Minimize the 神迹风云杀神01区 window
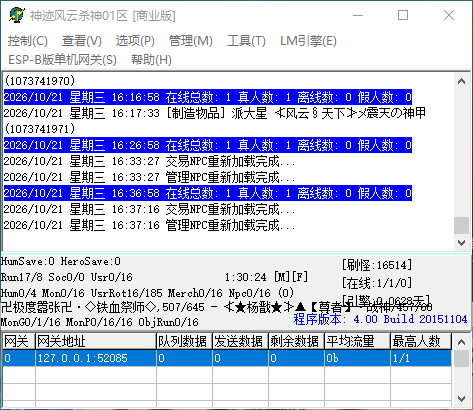The image size is (473, 410). pos(358,15)
